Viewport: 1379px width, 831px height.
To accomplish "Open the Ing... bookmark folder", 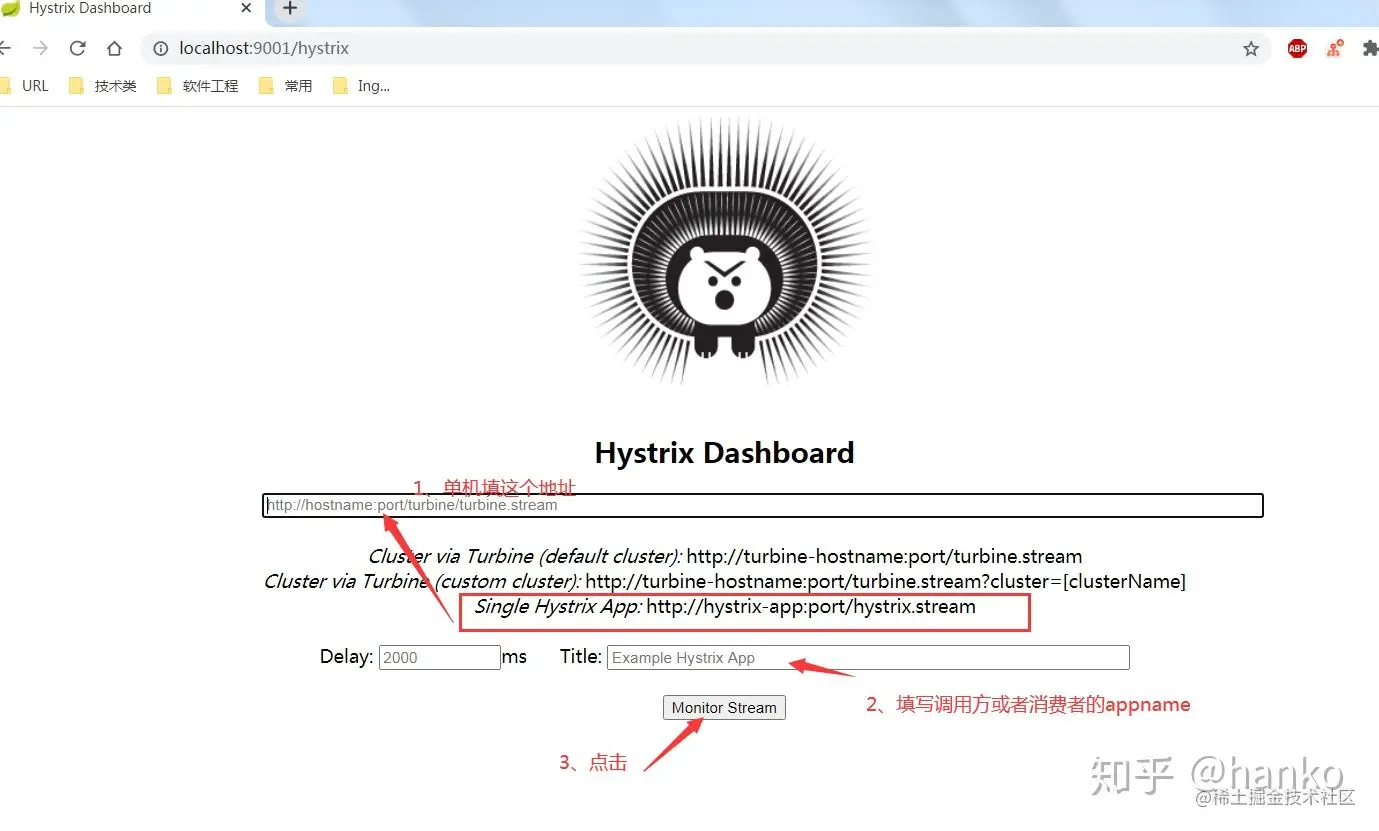I will 362,86.
